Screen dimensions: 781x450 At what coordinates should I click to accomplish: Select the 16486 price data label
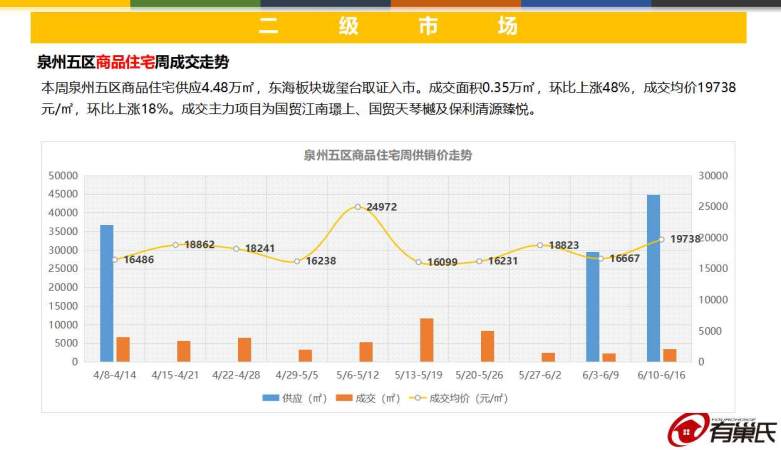point(138,260)
